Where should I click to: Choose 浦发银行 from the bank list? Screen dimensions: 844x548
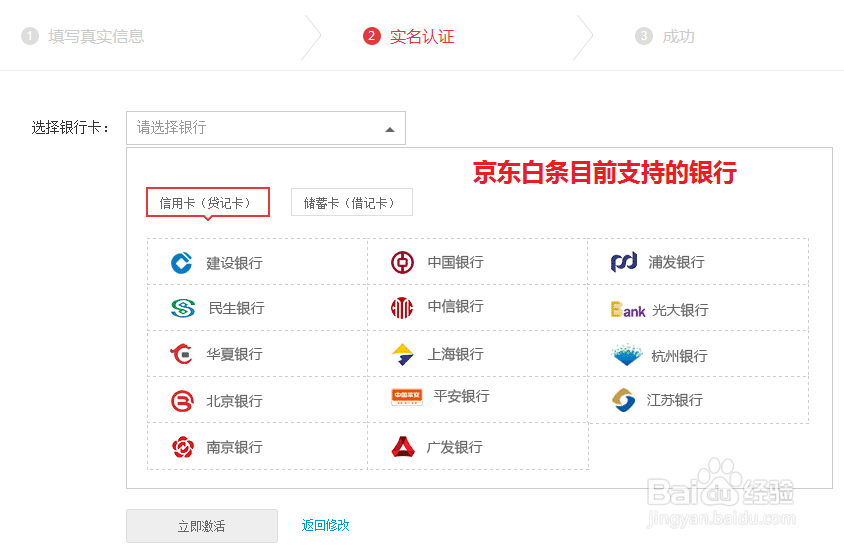coord(698,262)
